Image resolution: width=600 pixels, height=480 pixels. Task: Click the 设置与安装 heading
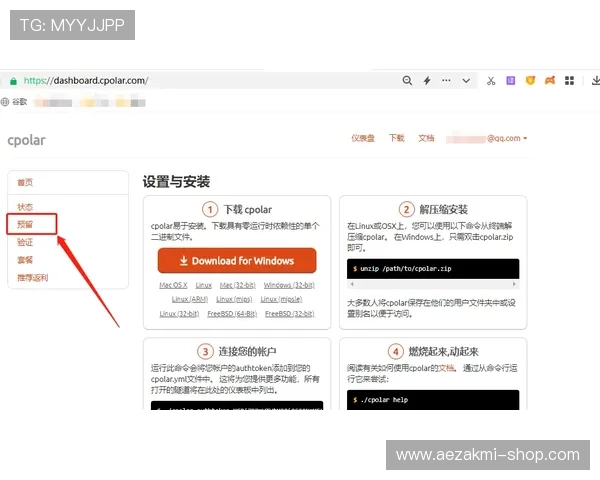(176, 182)
